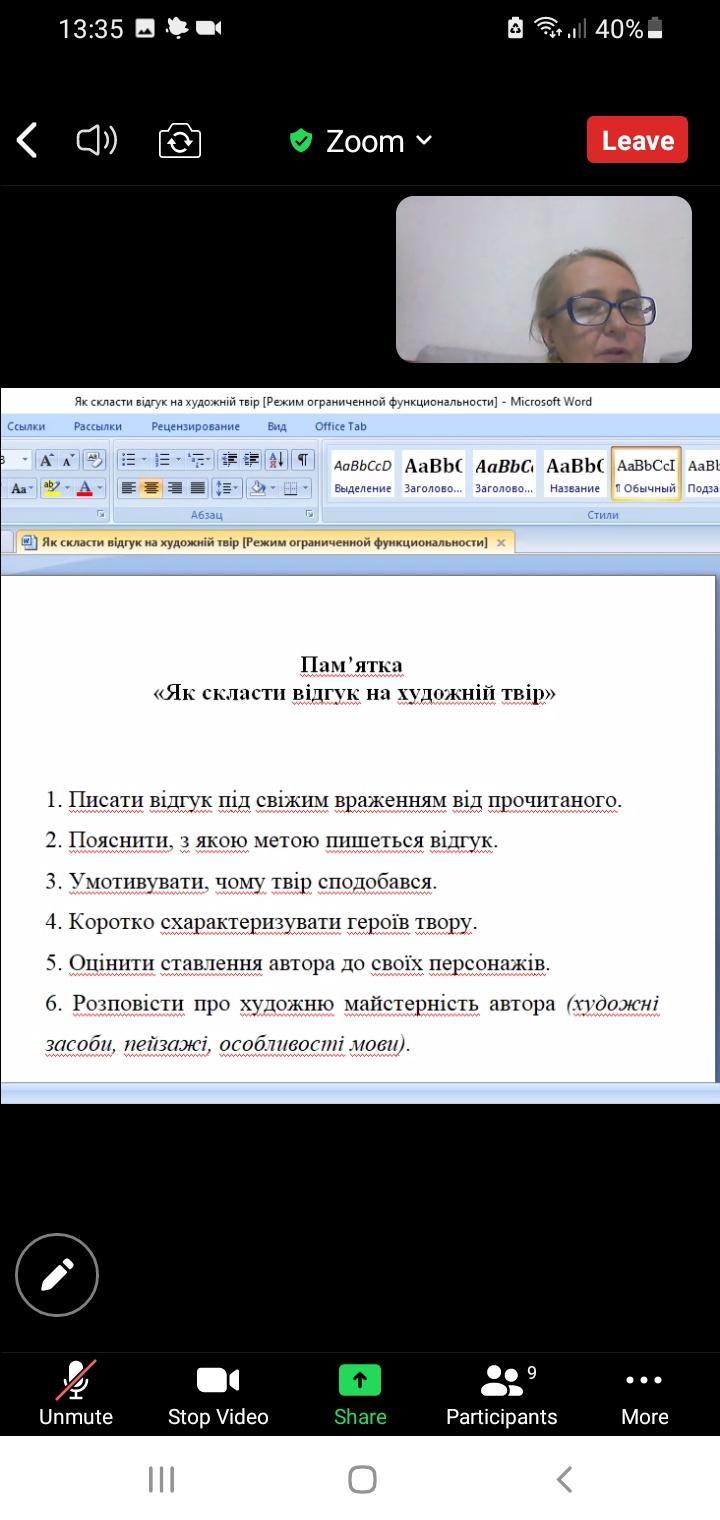
Task: Increase paragraph indent
Action: (x=252, y=460)
